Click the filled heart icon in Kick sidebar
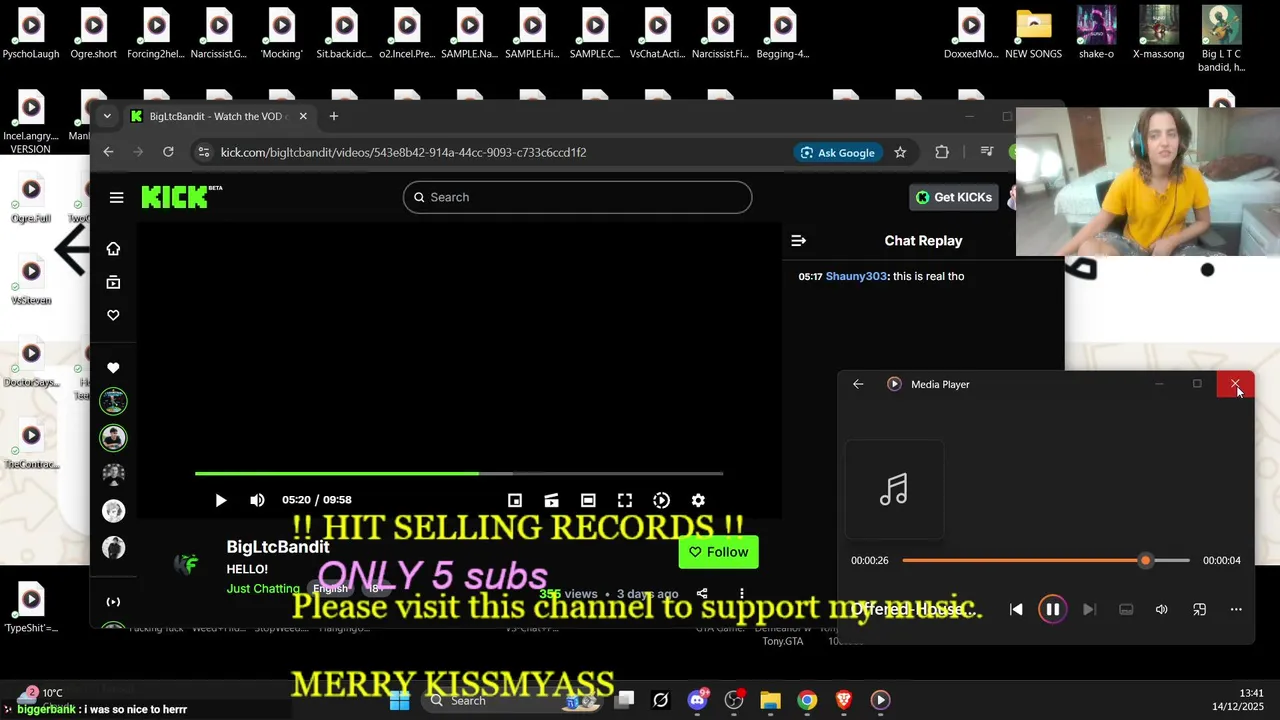Screen dimensions: 1280x720 tap(113, 367)
